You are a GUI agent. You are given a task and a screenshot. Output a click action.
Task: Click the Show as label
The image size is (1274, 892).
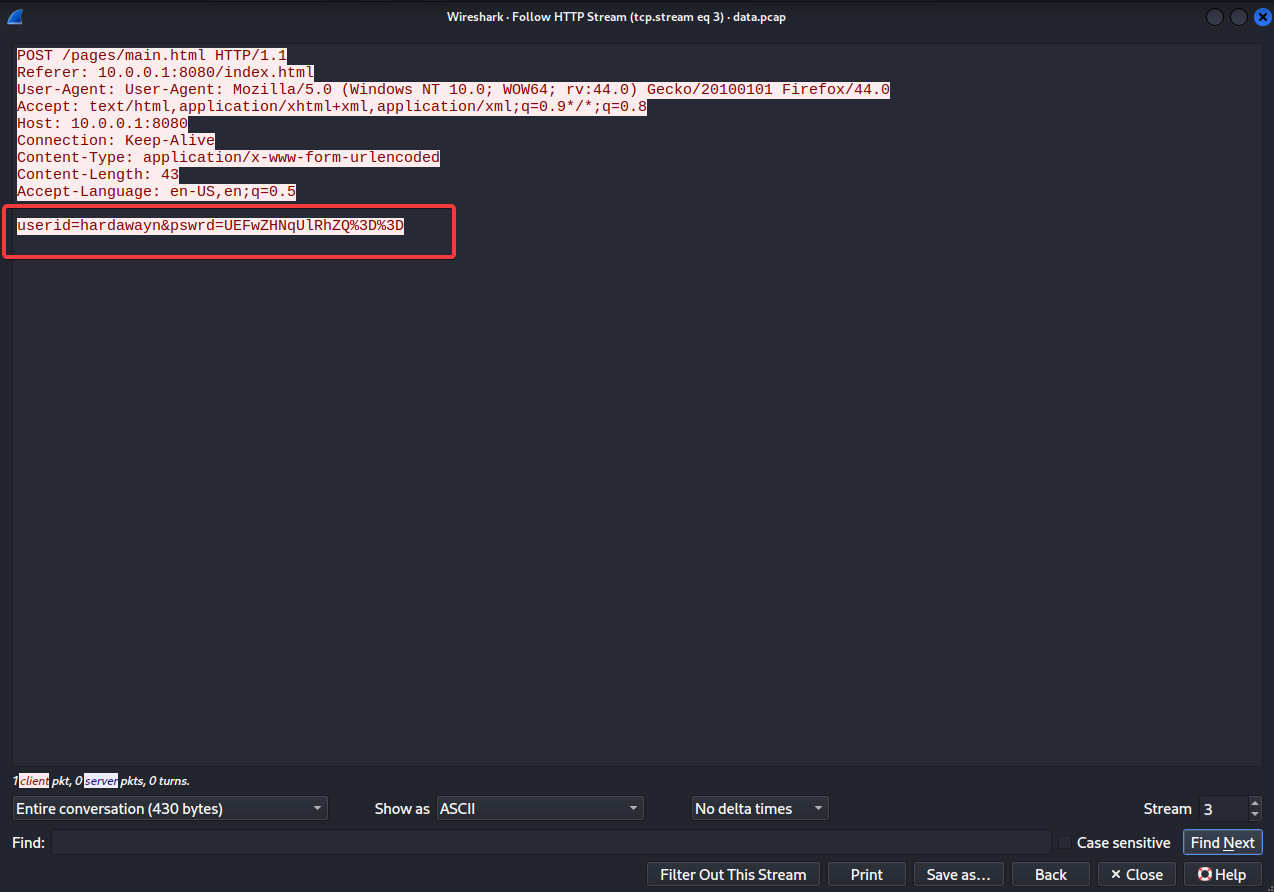pyautogui.click(x=402, y=809)
